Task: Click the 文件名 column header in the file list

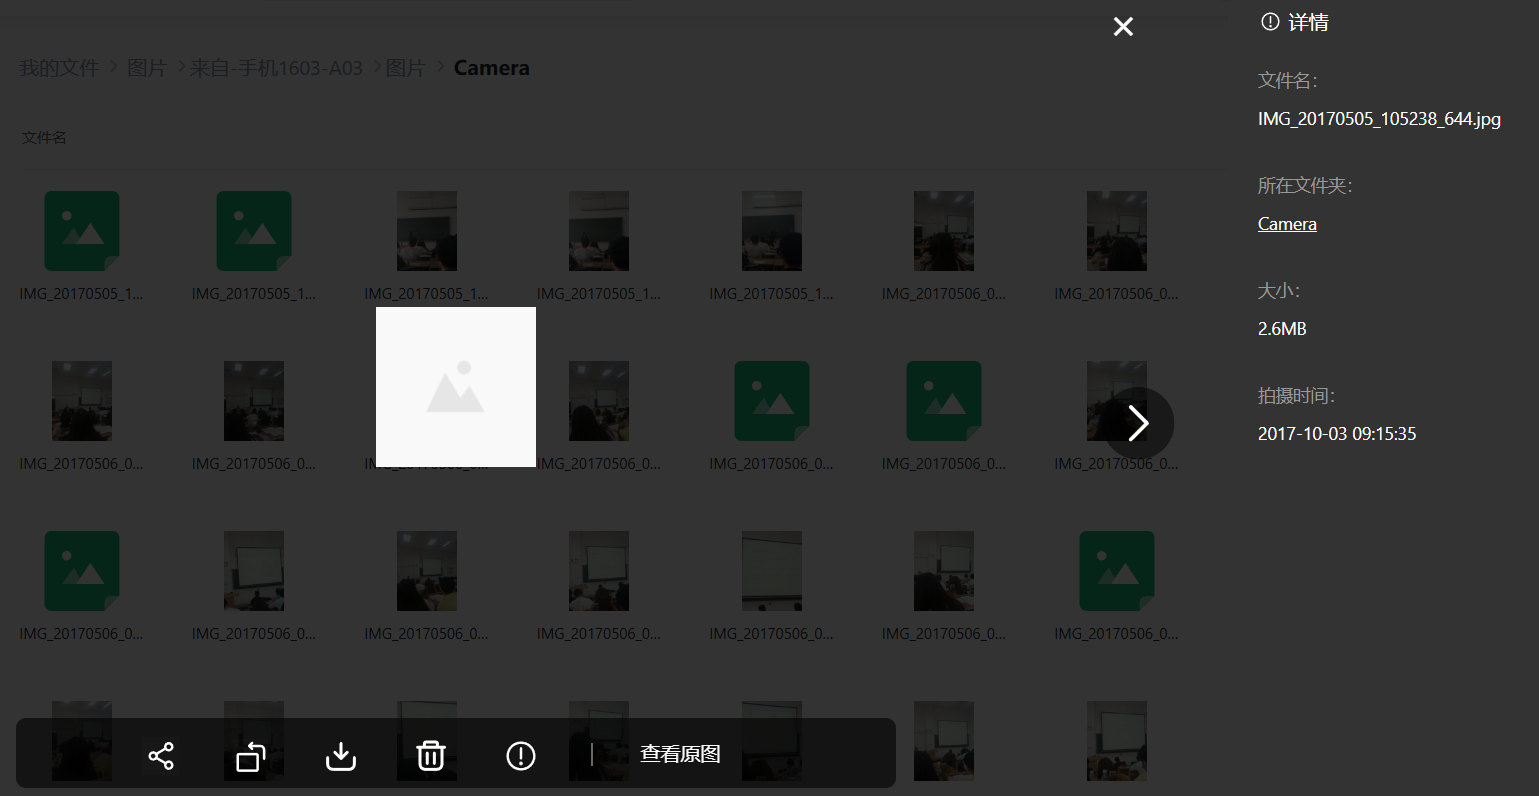Action: (44, 138)
